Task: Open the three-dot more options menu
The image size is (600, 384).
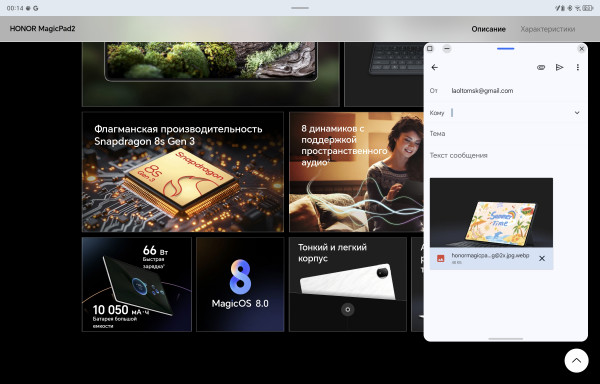Action: 577,67
